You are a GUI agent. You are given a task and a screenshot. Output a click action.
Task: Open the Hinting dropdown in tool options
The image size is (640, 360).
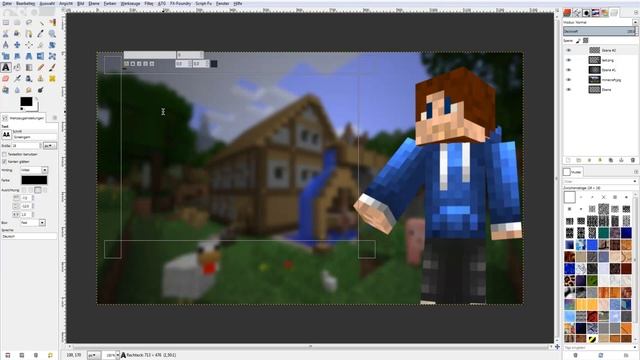[x=34, y=170]
